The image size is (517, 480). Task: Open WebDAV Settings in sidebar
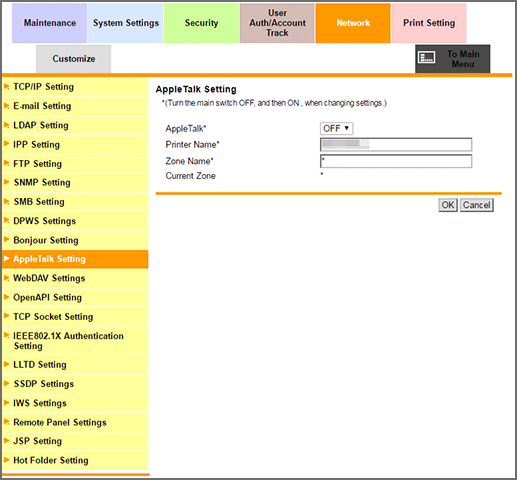75,278
